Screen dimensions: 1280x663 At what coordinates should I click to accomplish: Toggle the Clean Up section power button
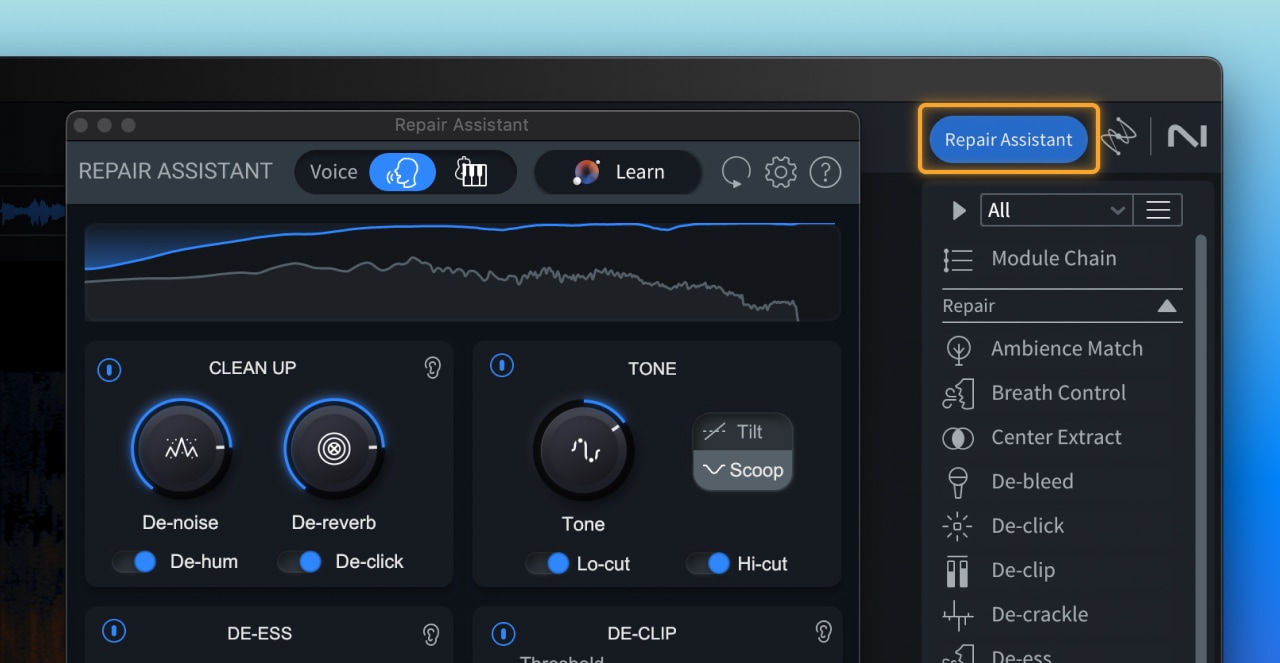[109, 370]
